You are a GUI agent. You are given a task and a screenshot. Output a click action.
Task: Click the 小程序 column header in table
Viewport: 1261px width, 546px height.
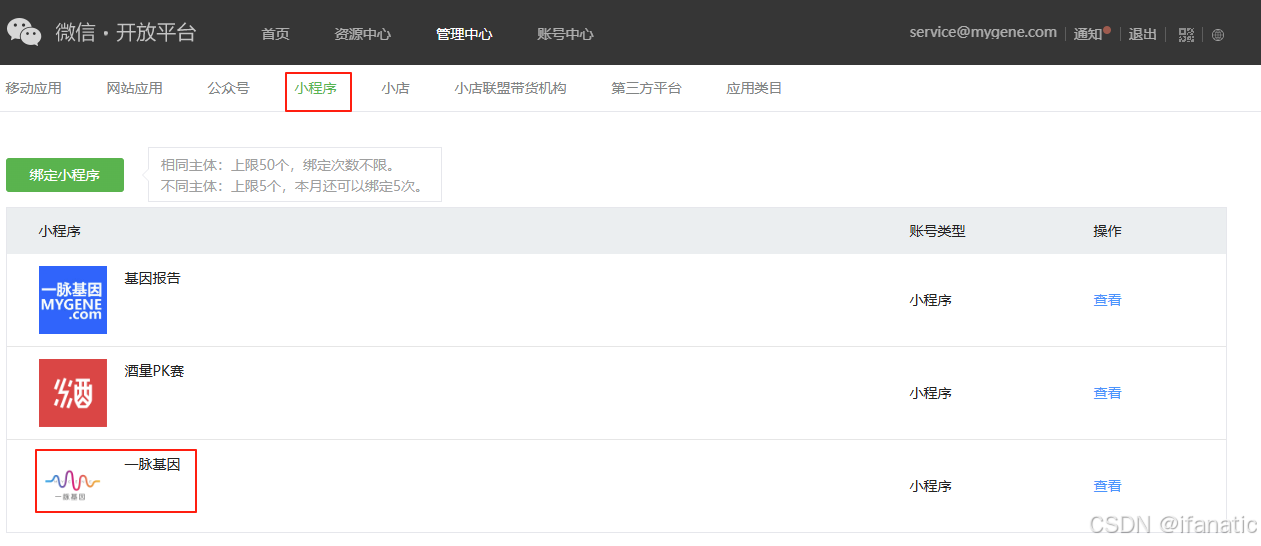[x=60, y=231]
